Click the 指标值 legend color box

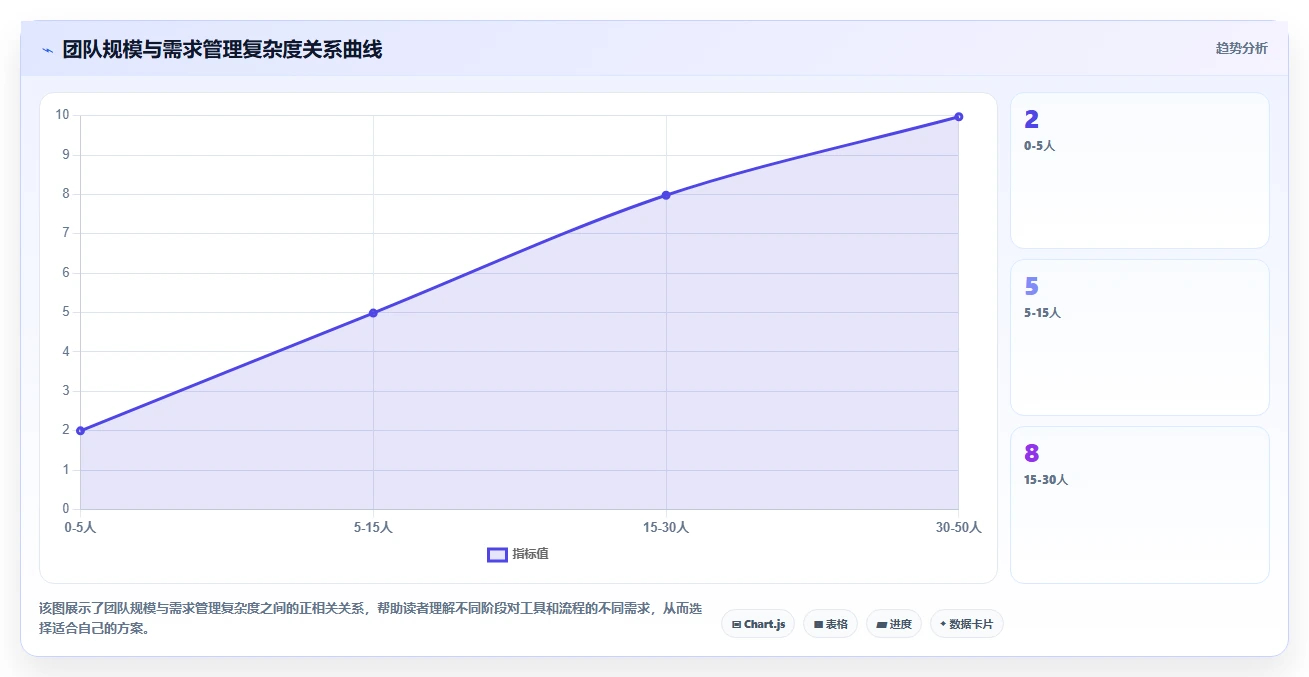pyautogui.click(x=497, y=555)
